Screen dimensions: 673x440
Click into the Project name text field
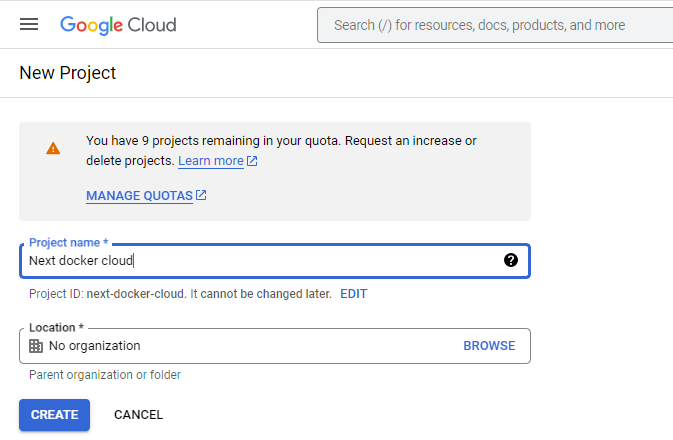coord(275,261)
